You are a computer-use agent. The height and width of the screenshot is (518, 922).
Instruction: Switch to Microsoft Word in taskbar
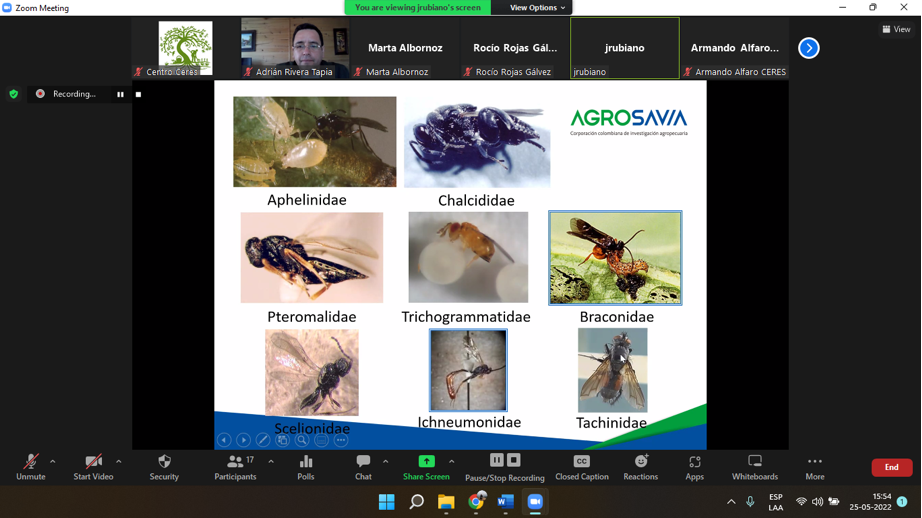tap(506, 502)
